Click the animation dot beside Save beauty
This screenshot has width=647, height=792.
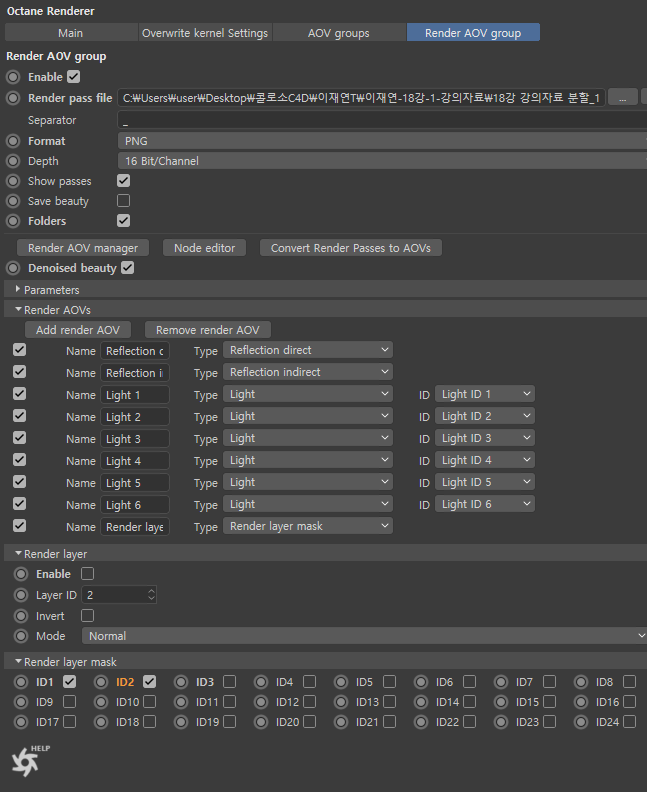(13, 201)
